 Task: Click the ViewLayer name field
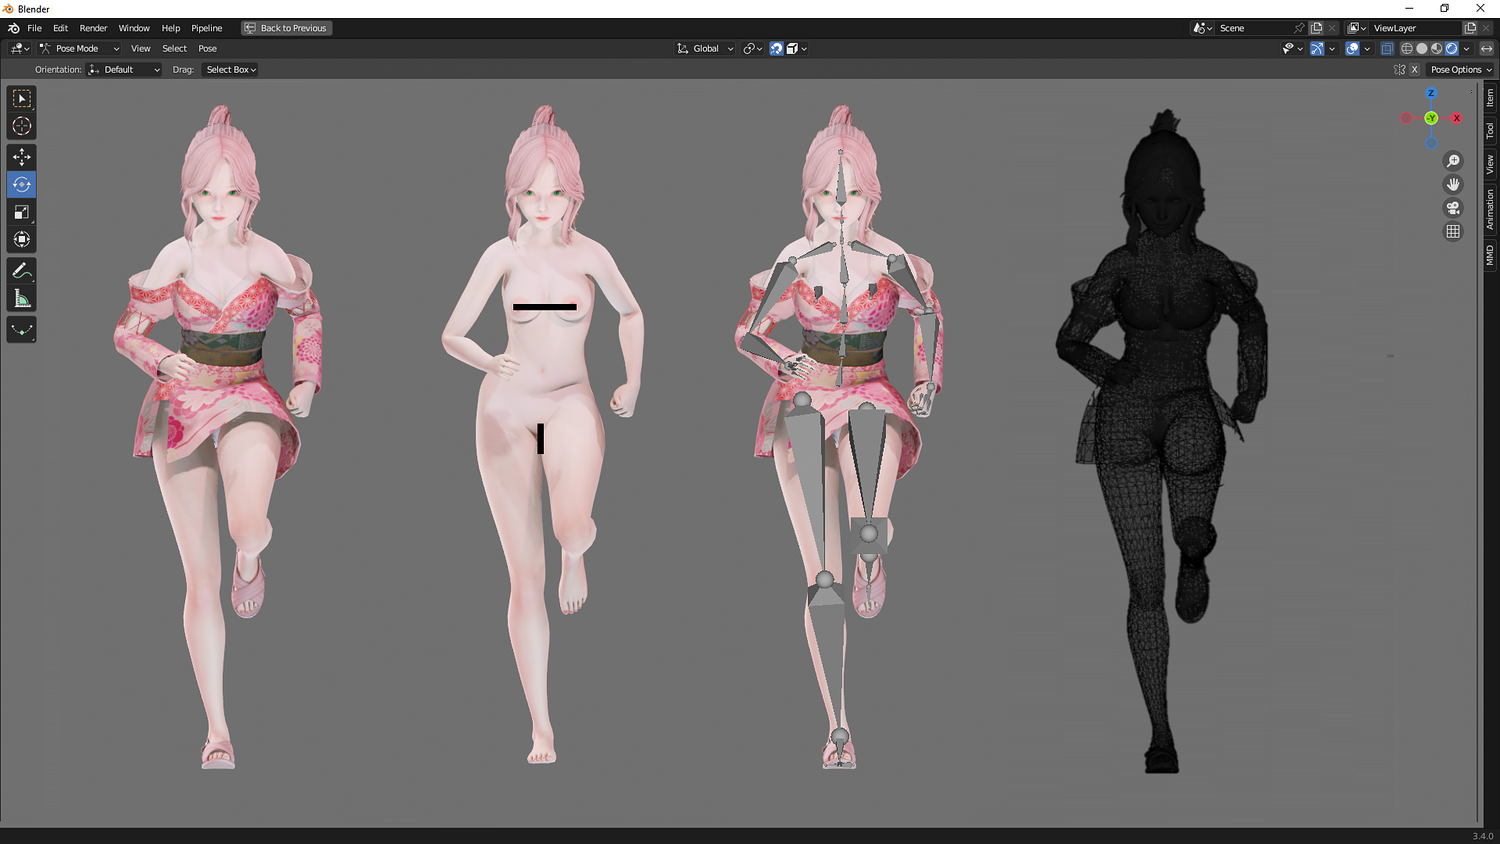[x=1415, y=28]
